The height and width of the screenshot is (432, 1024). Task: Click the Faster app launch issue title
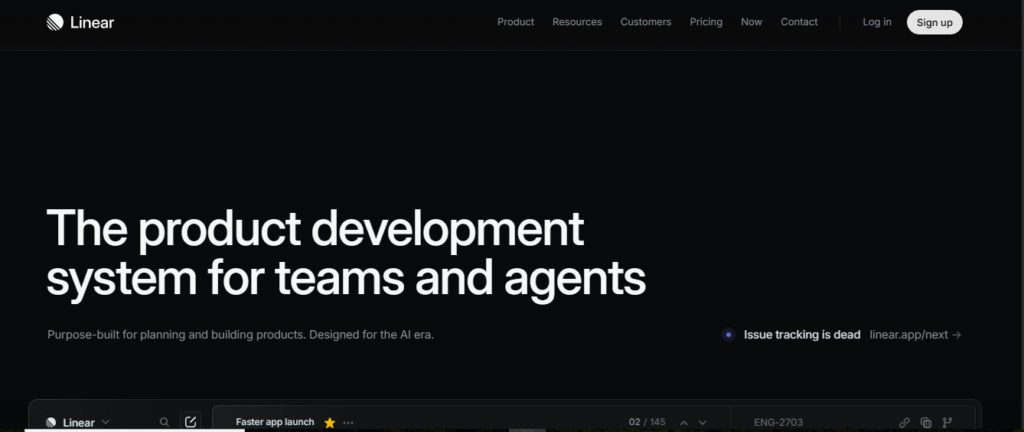275,422
